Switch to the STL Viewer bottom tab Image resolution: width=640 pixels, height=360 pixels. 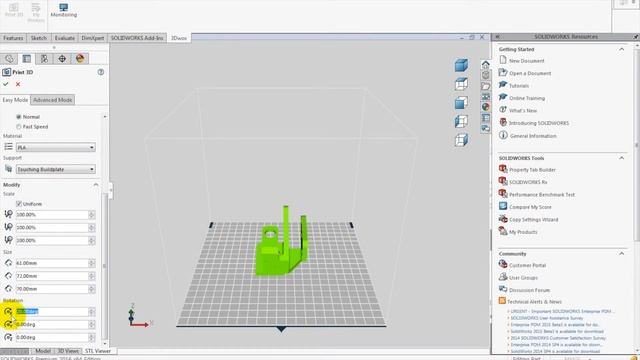98,351
